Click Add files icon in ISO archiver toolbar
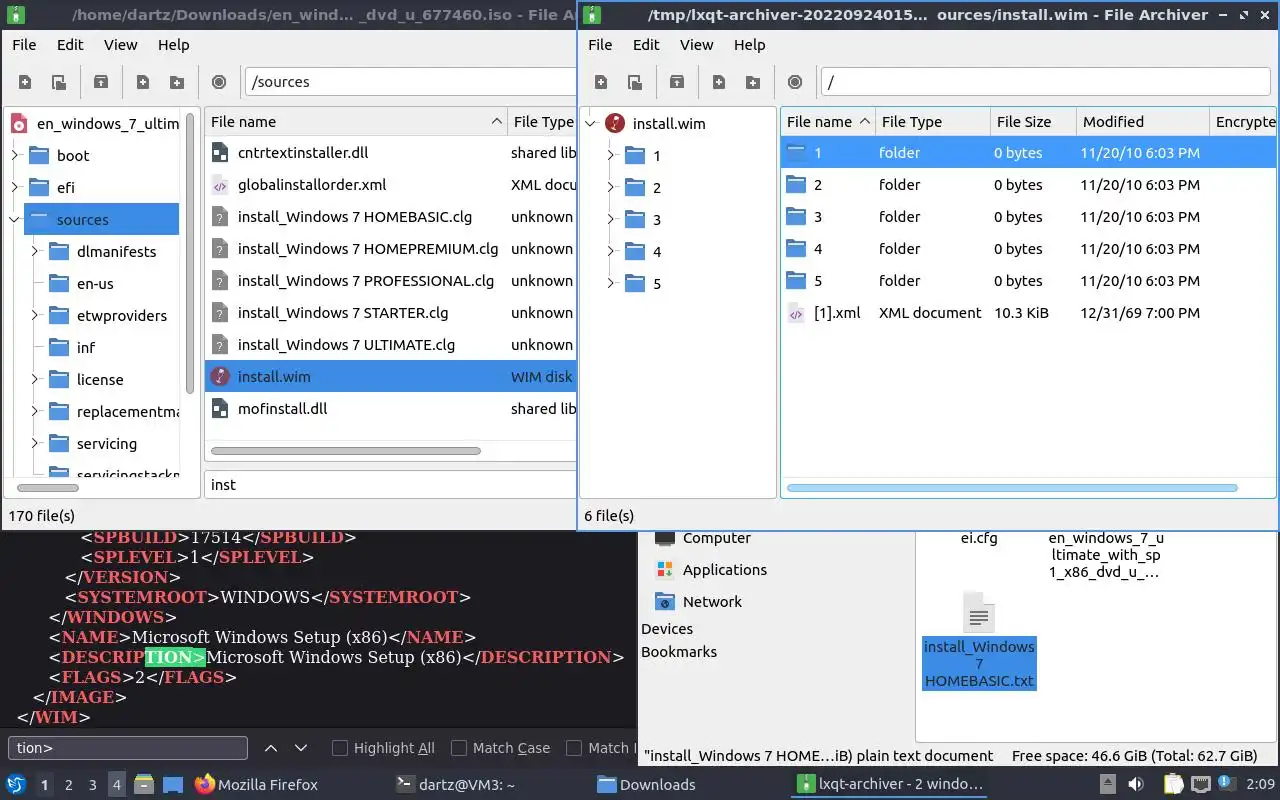Image resolution: width=1280 pixels, height=800 pixels. click(143, 82)
